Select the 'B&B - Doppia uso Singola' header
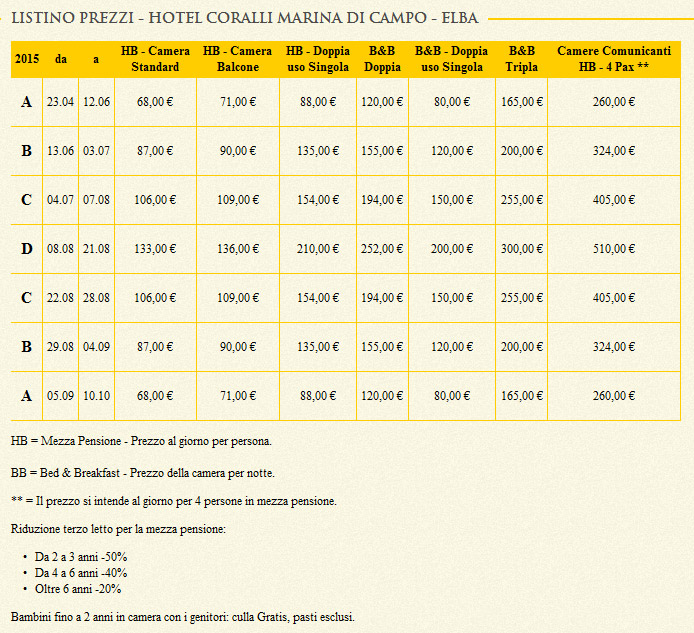This screenshot has height=633, width=694. 451,59
